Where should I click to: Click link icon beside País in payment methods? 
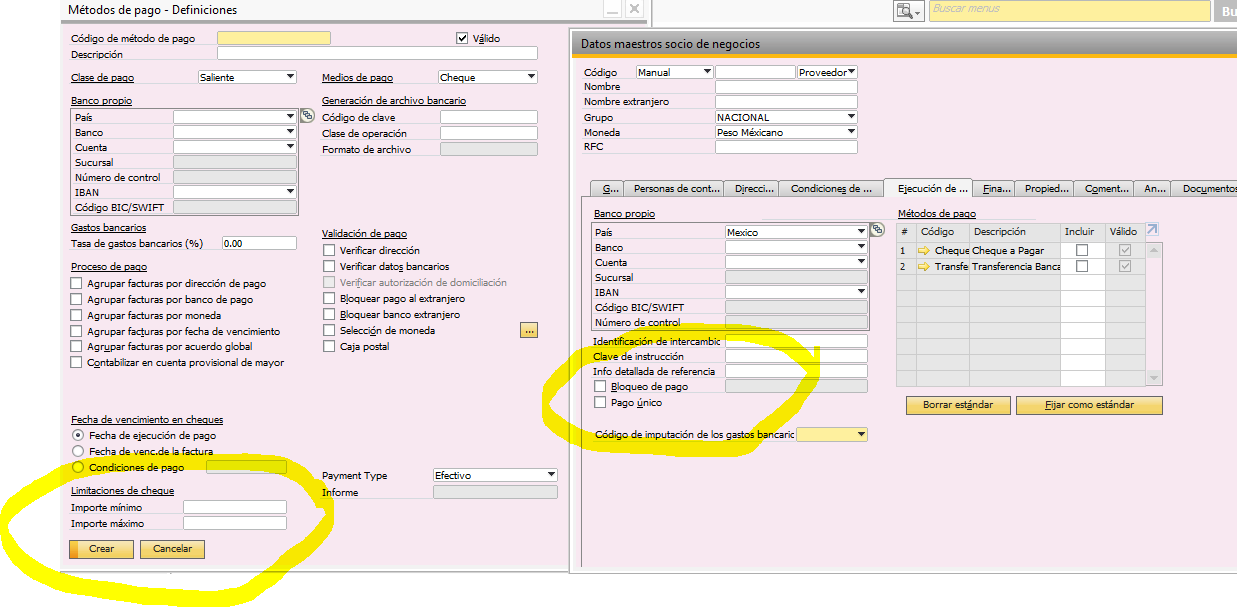pos(307,116)
